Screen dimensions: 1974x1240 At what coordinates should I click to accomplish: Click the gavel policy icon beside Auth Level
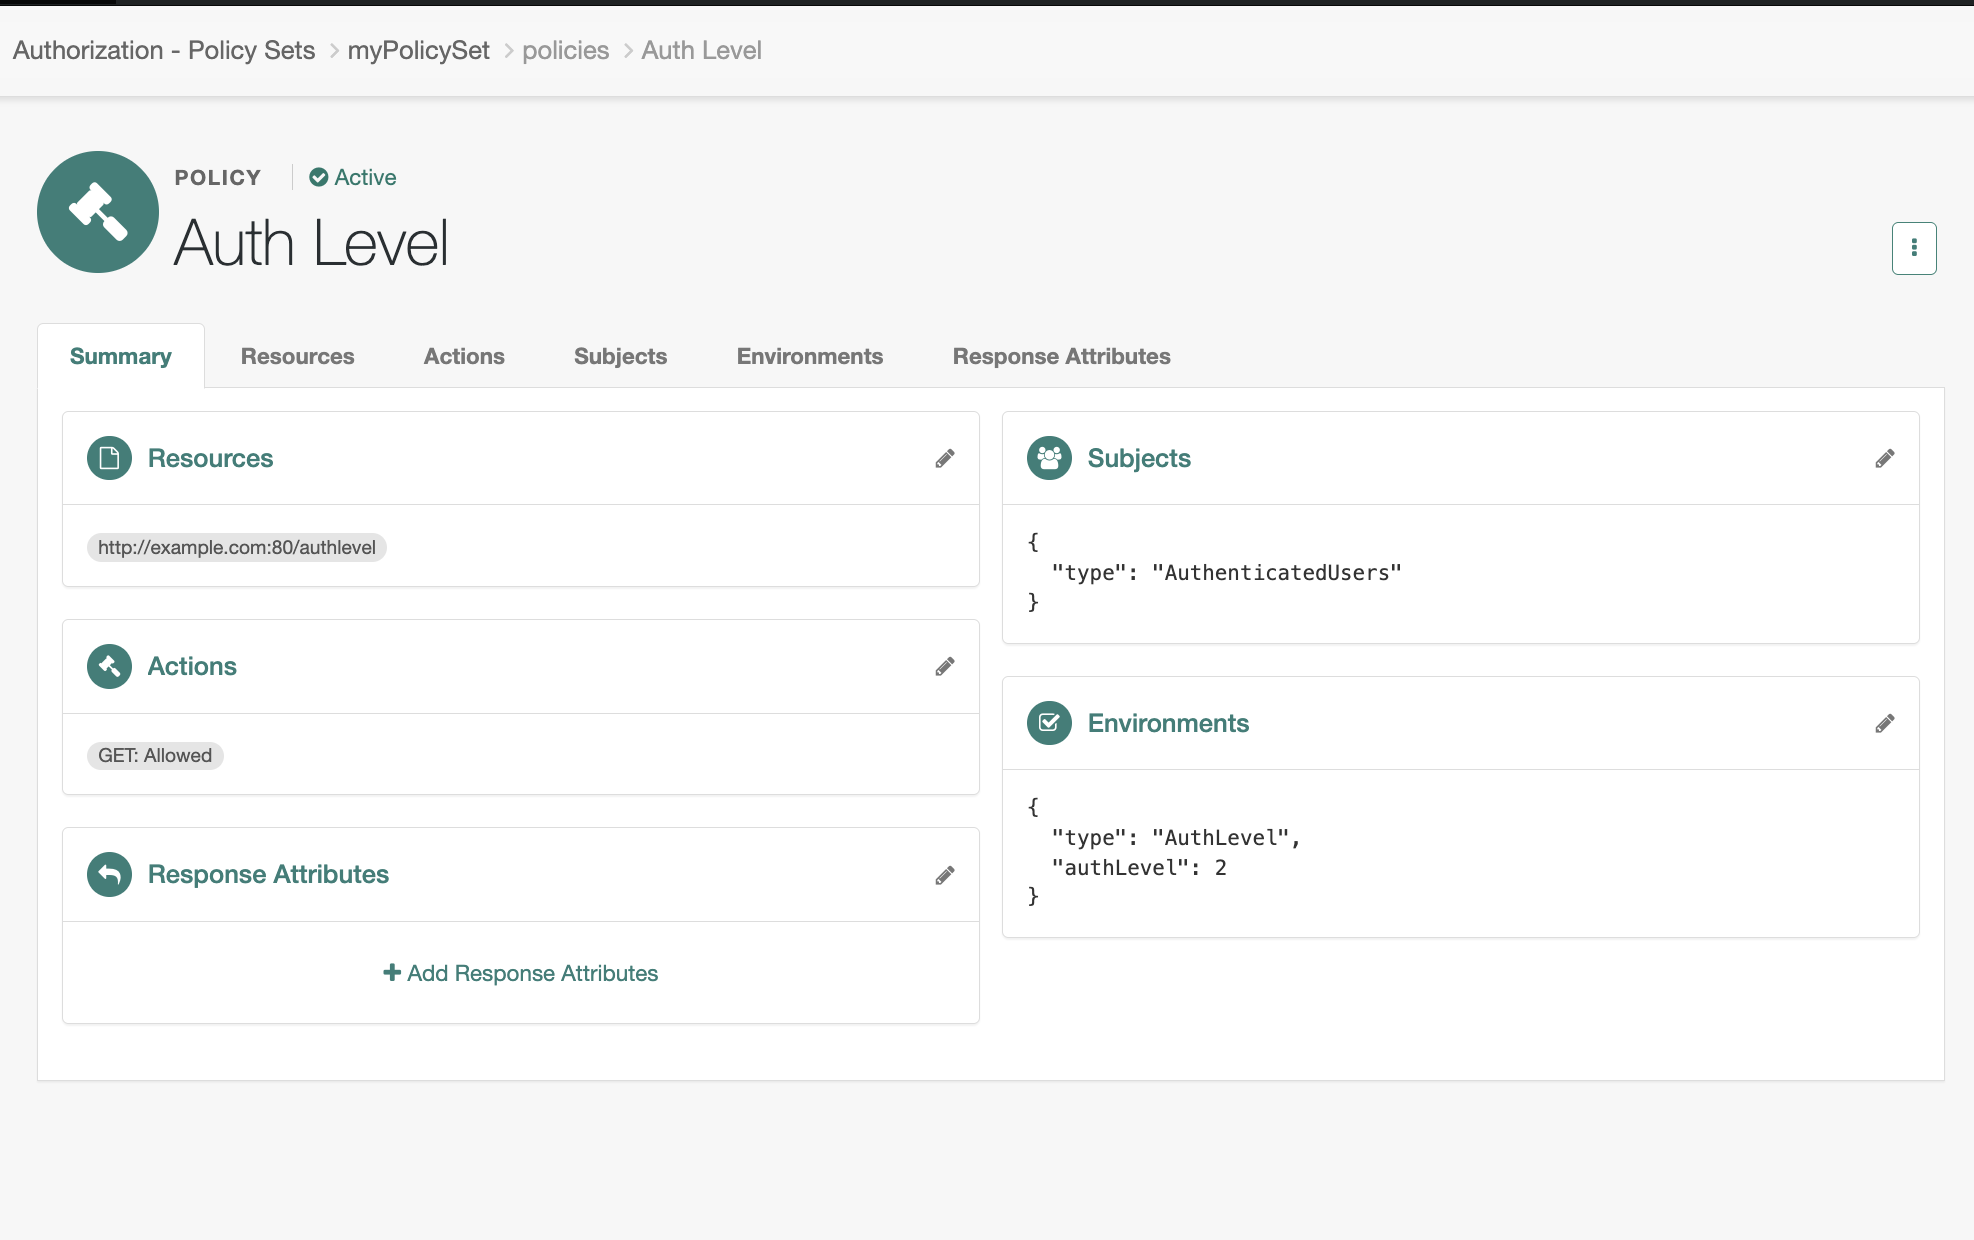click(97, 211)
